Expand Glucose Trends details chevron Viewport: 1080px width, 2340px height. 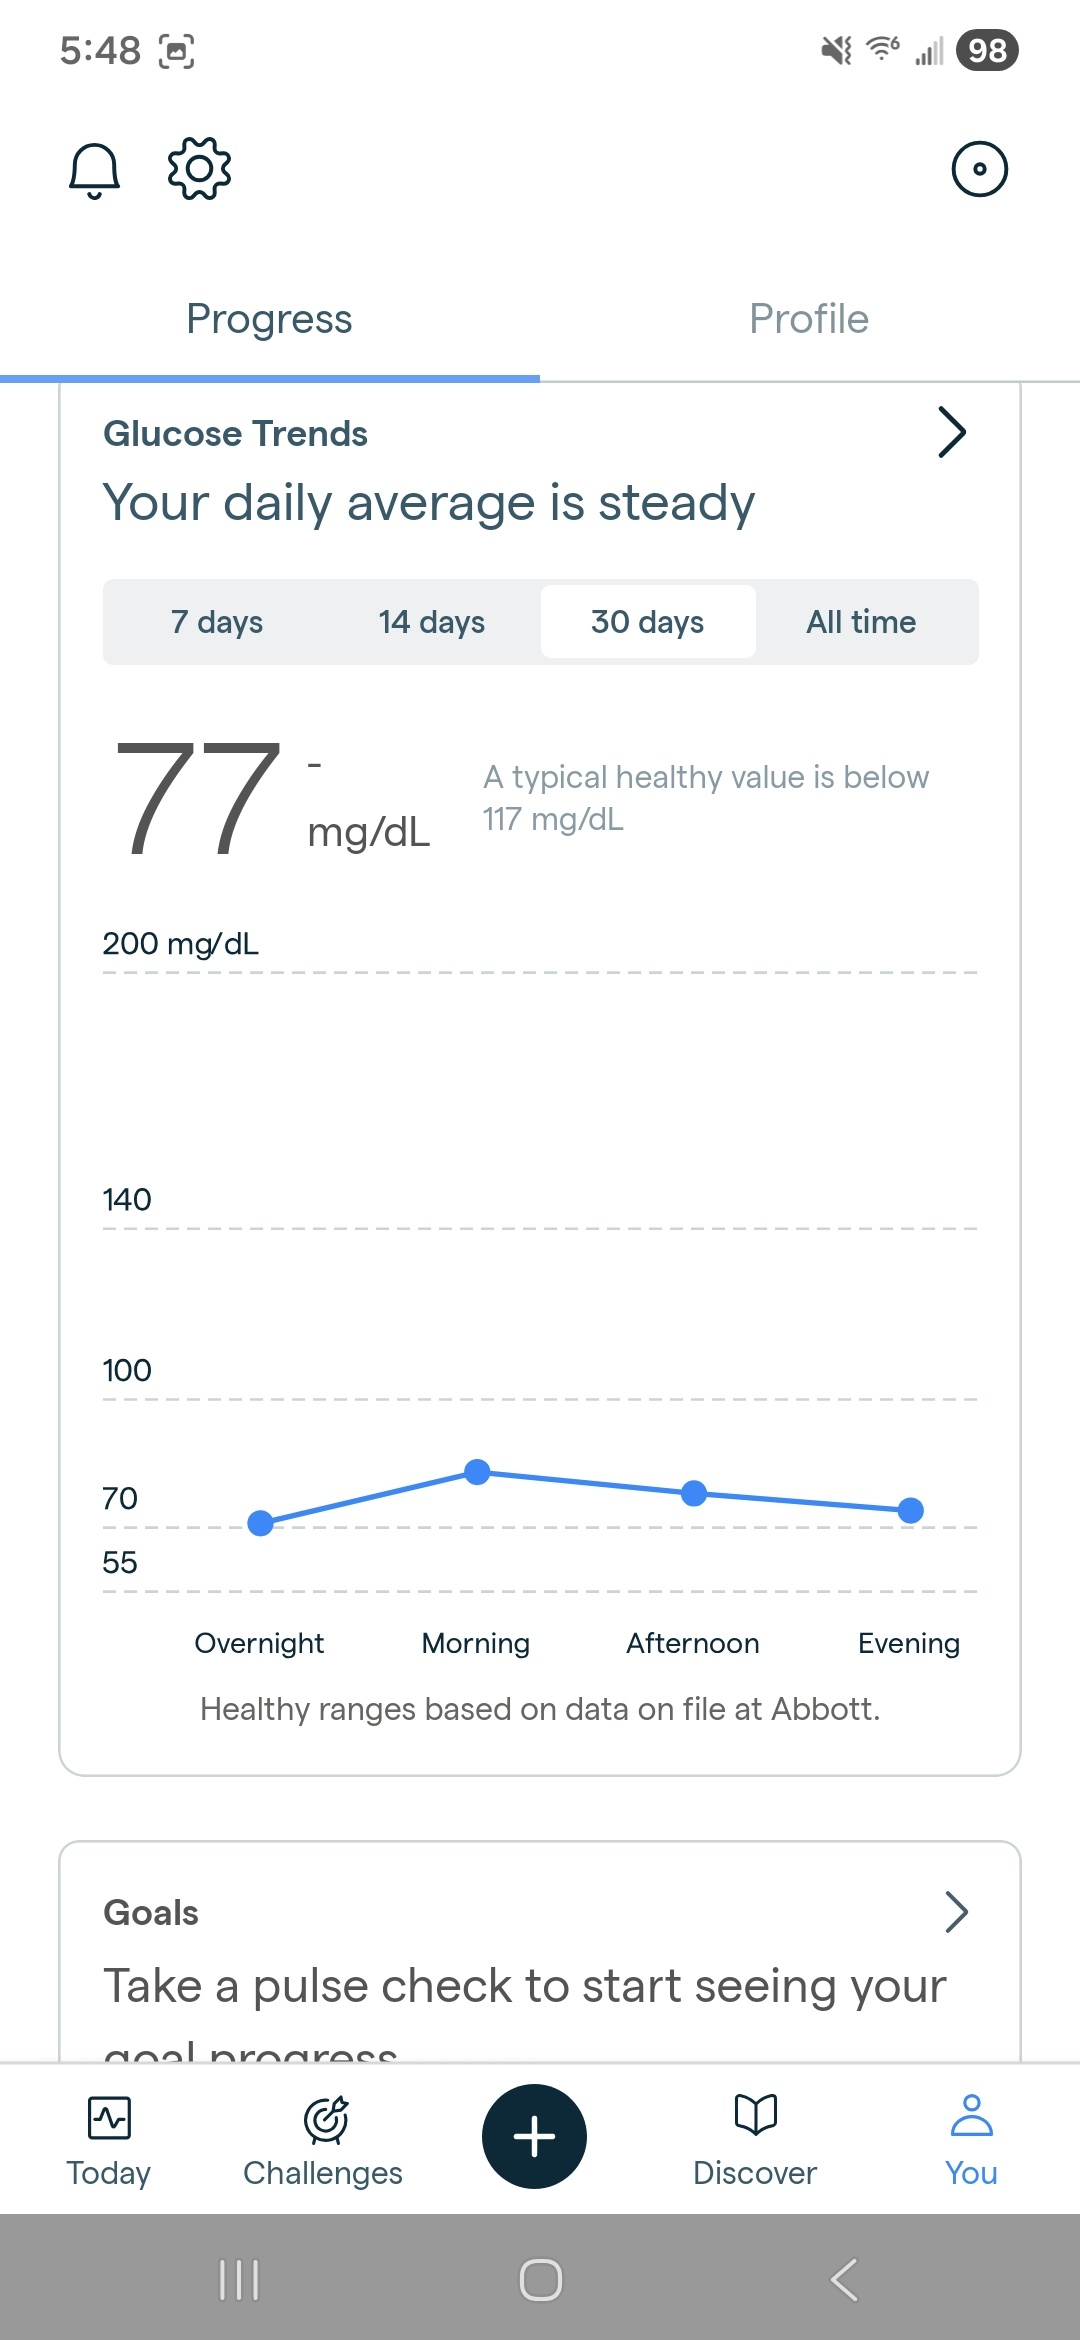coord(952,433)
